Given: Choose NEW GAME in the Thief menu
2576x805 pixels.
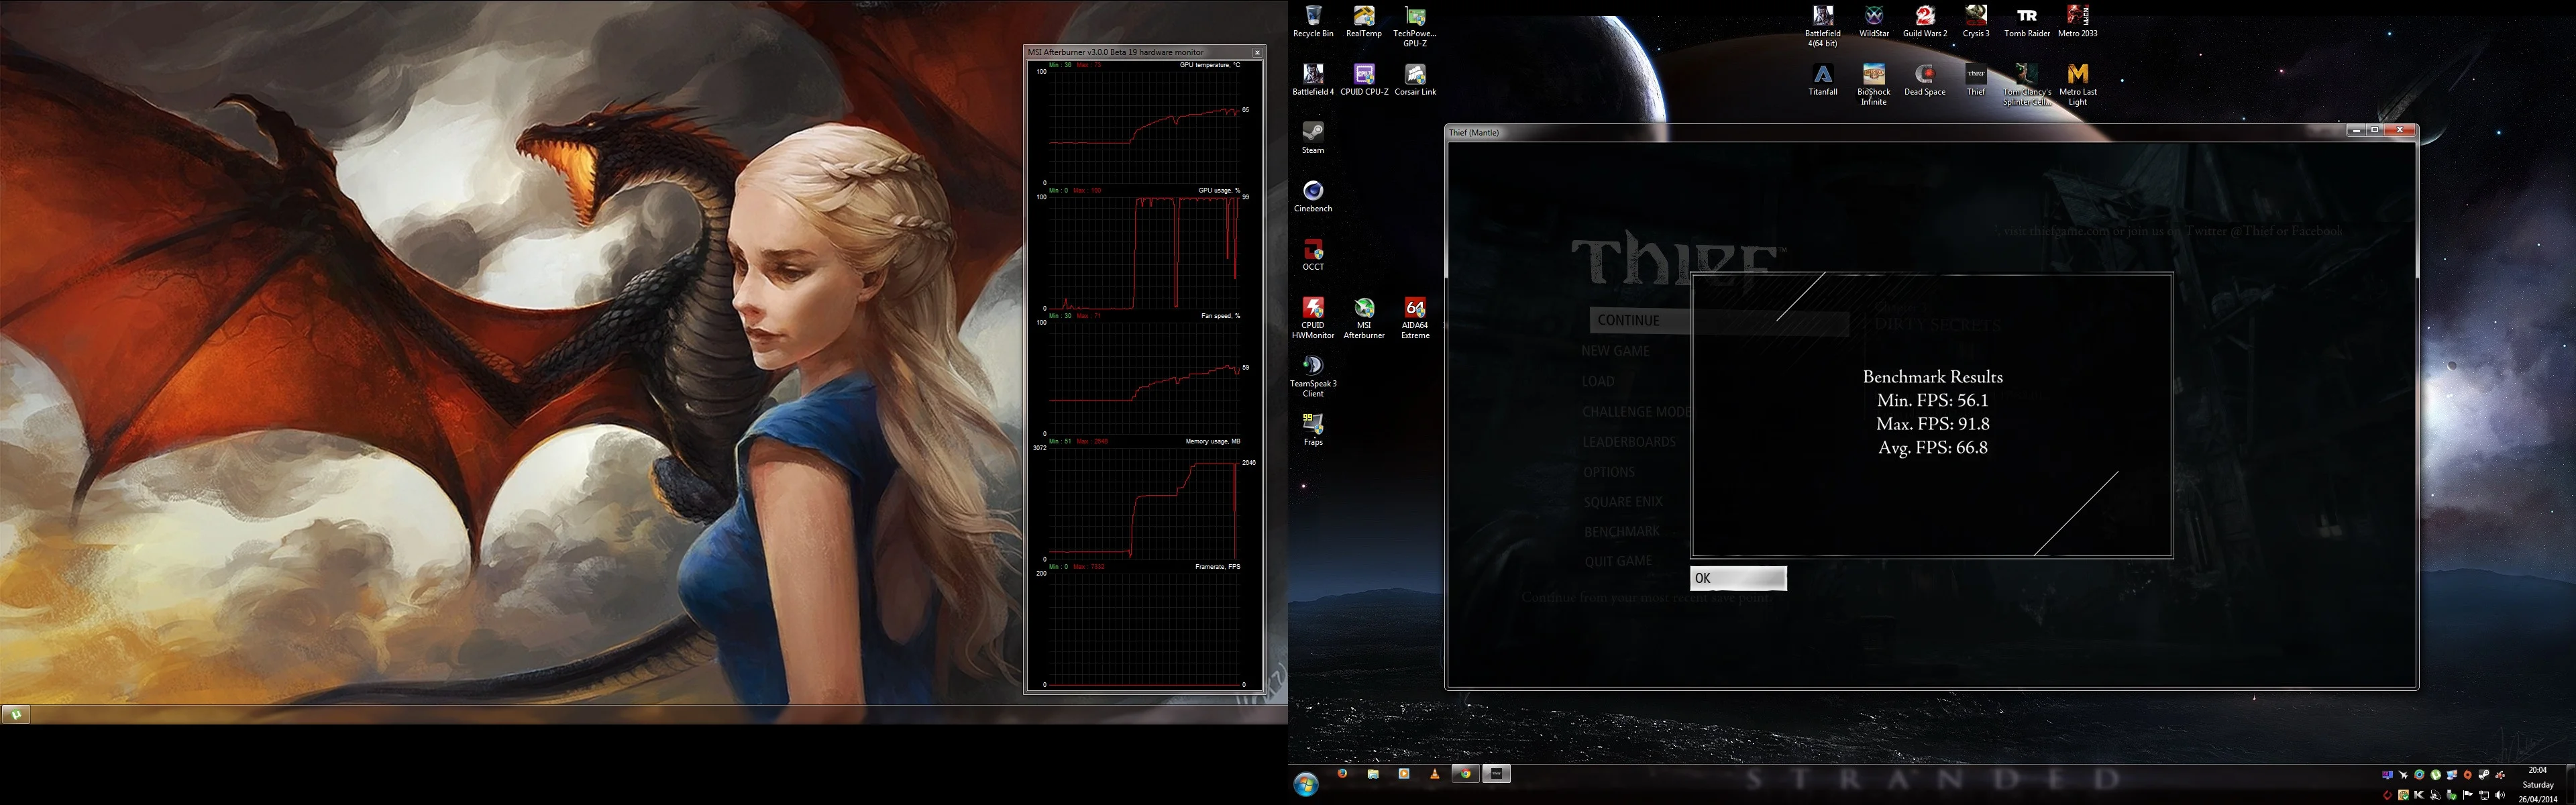Looking at the screenshot, I should tap(1615, 351).
